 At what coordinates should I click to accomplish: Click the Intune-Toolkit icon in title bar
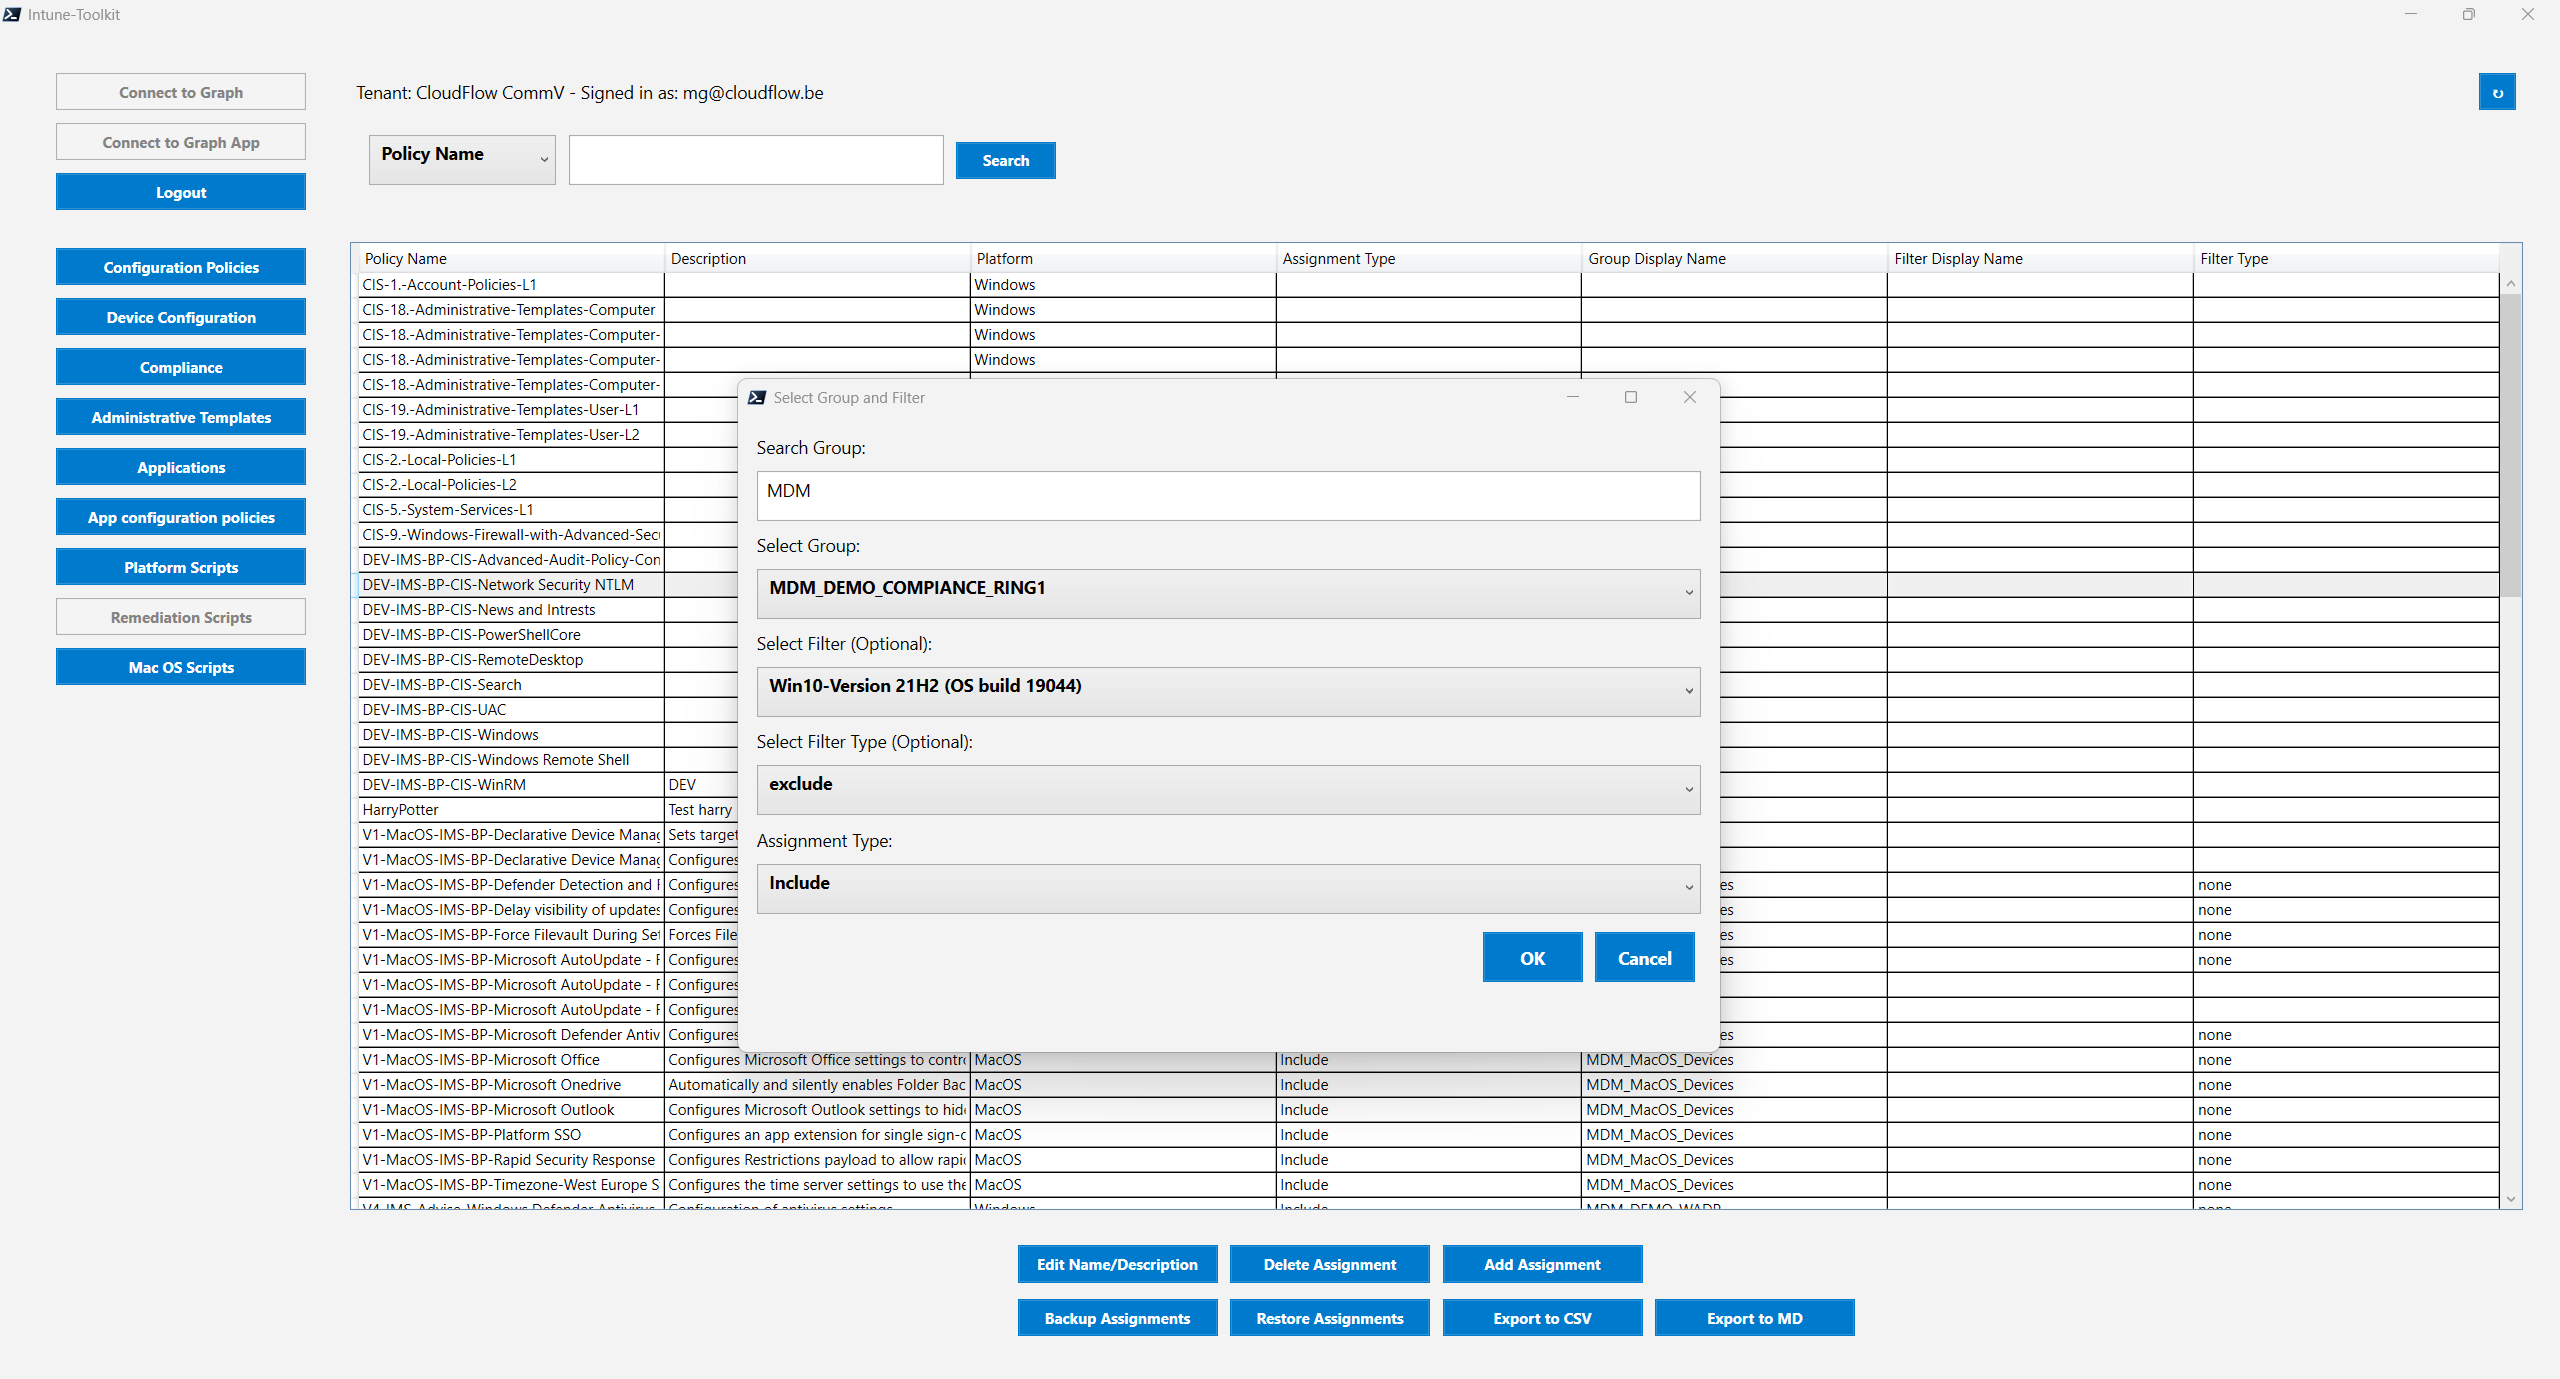tap(12, 14)
